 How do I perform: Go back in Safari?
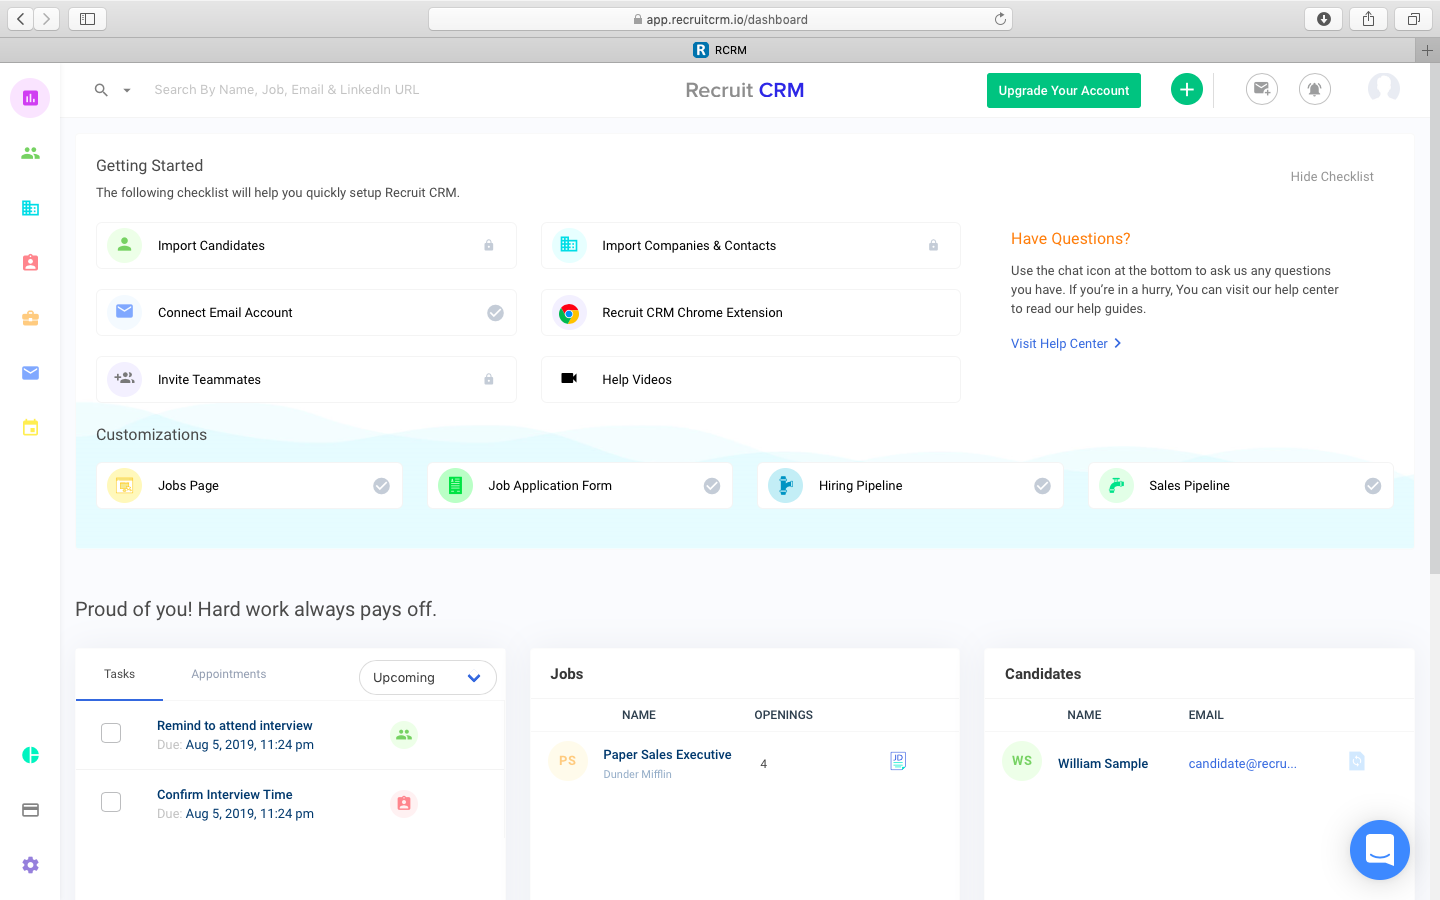coord(21,19)
